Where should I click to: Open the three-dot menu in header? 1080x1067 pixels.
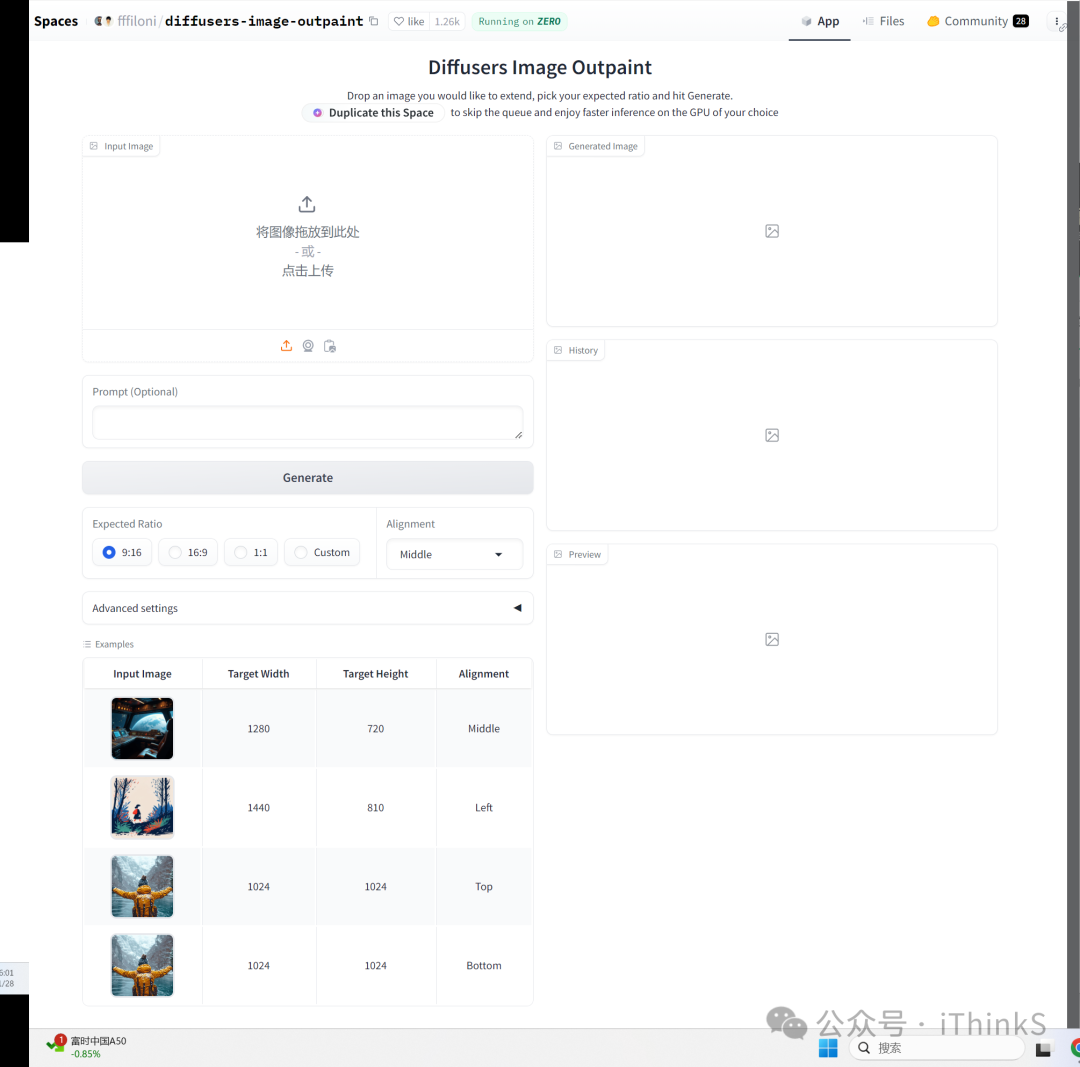pos(1057,21)
